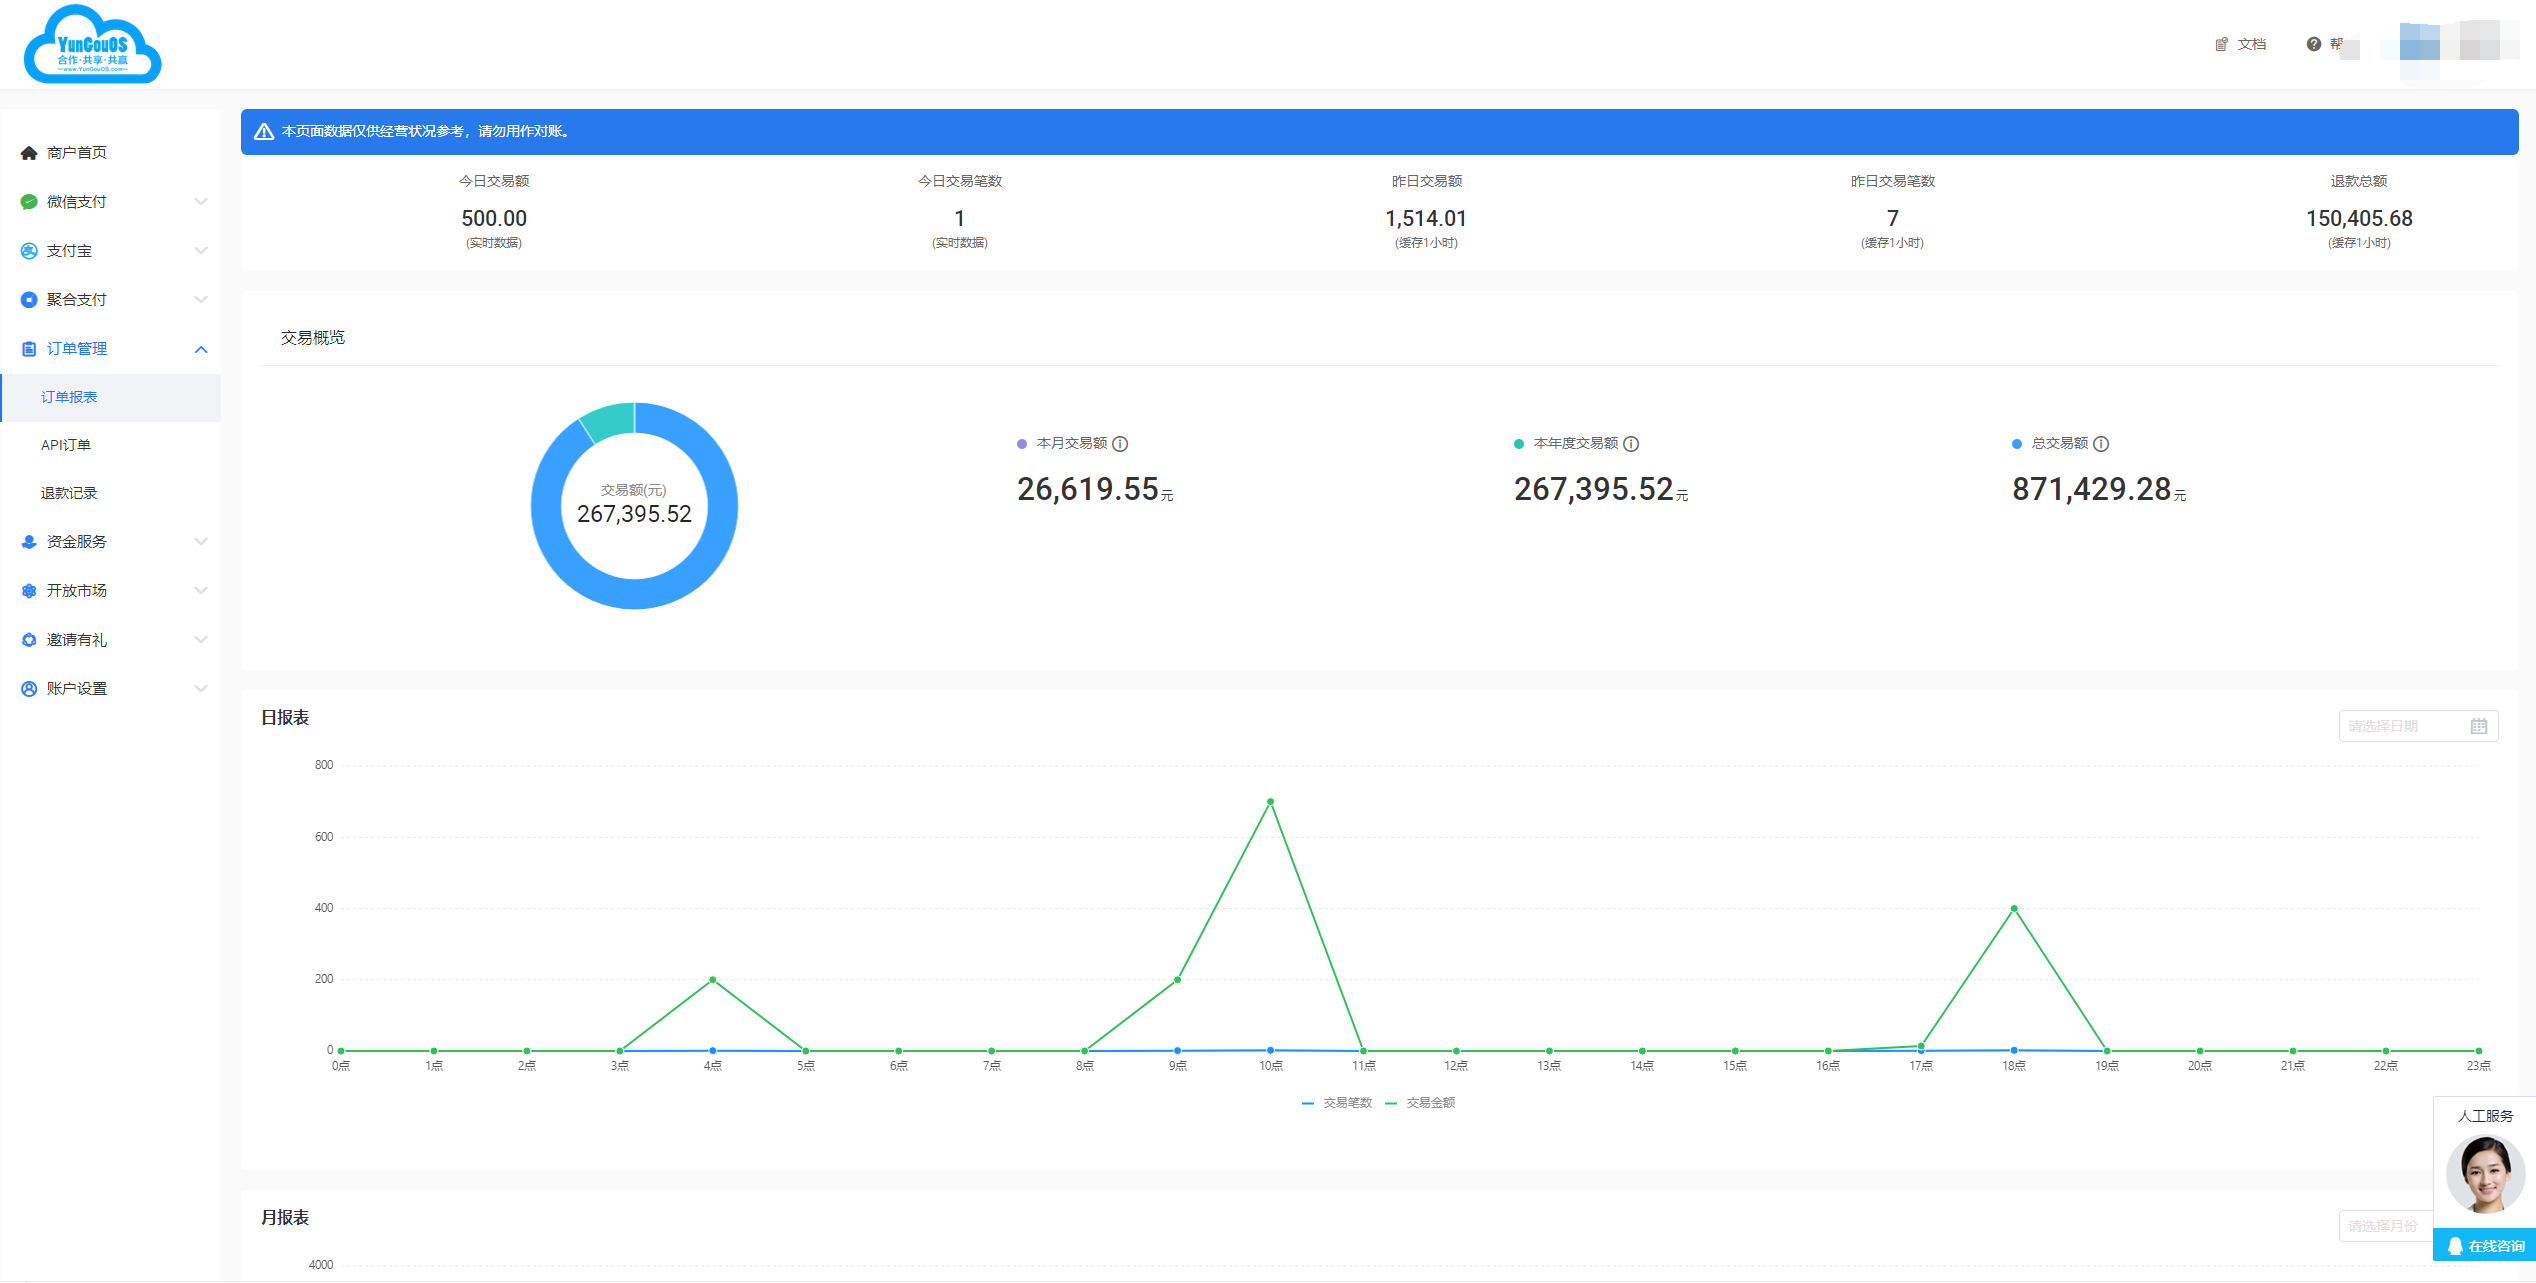The image size is (2536, 1283).
Task: Expand the 开放市场 menu chevron
Action: (x=201, y=591)
